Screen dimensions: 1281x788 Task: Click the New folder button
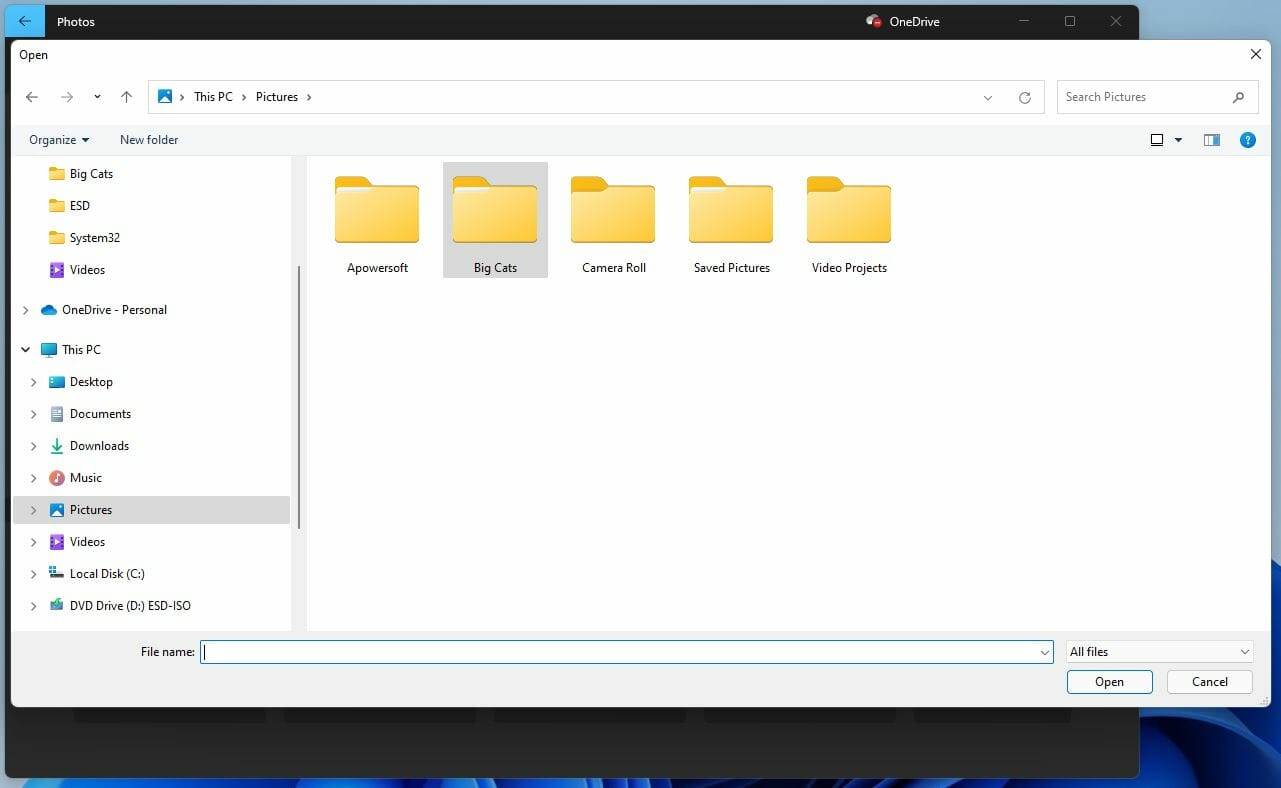point(148,139)
